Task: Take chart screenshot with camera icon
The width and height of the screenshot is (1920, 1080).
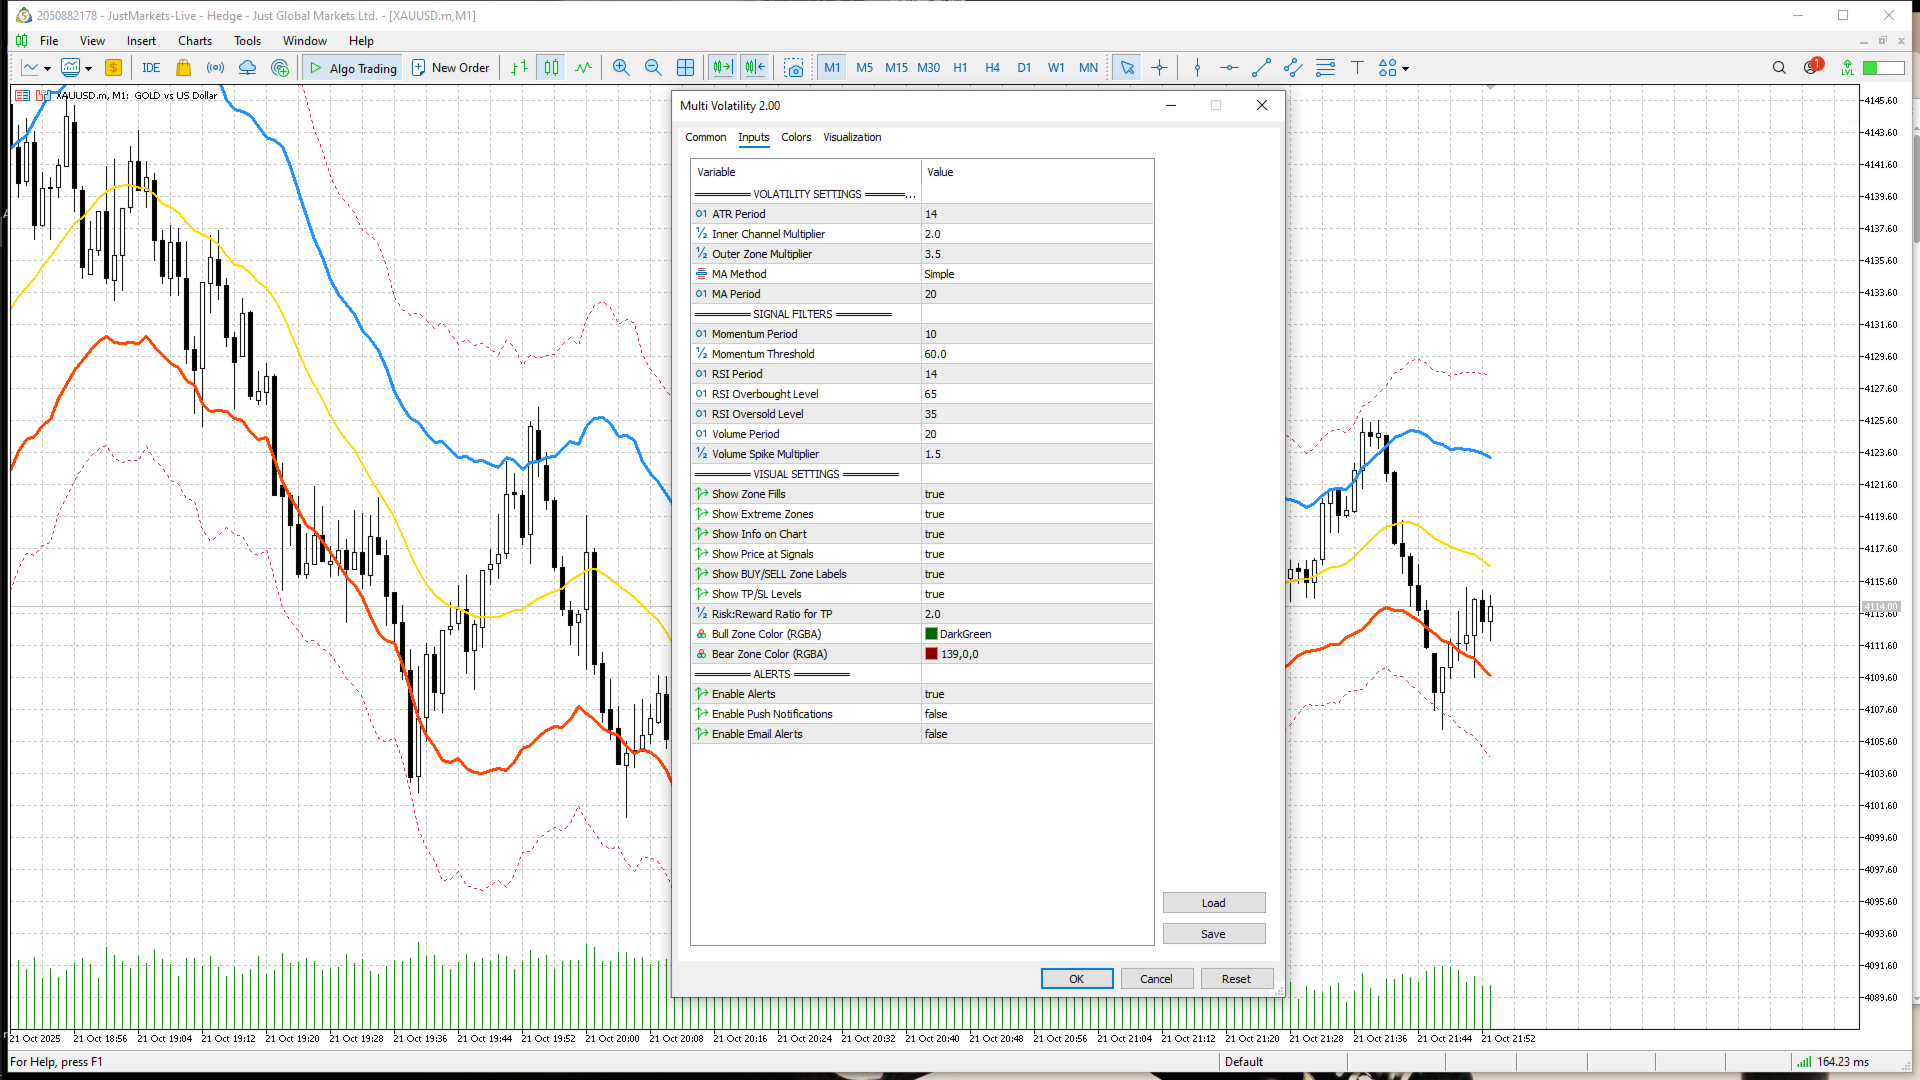Action: [x=793, y=68]
